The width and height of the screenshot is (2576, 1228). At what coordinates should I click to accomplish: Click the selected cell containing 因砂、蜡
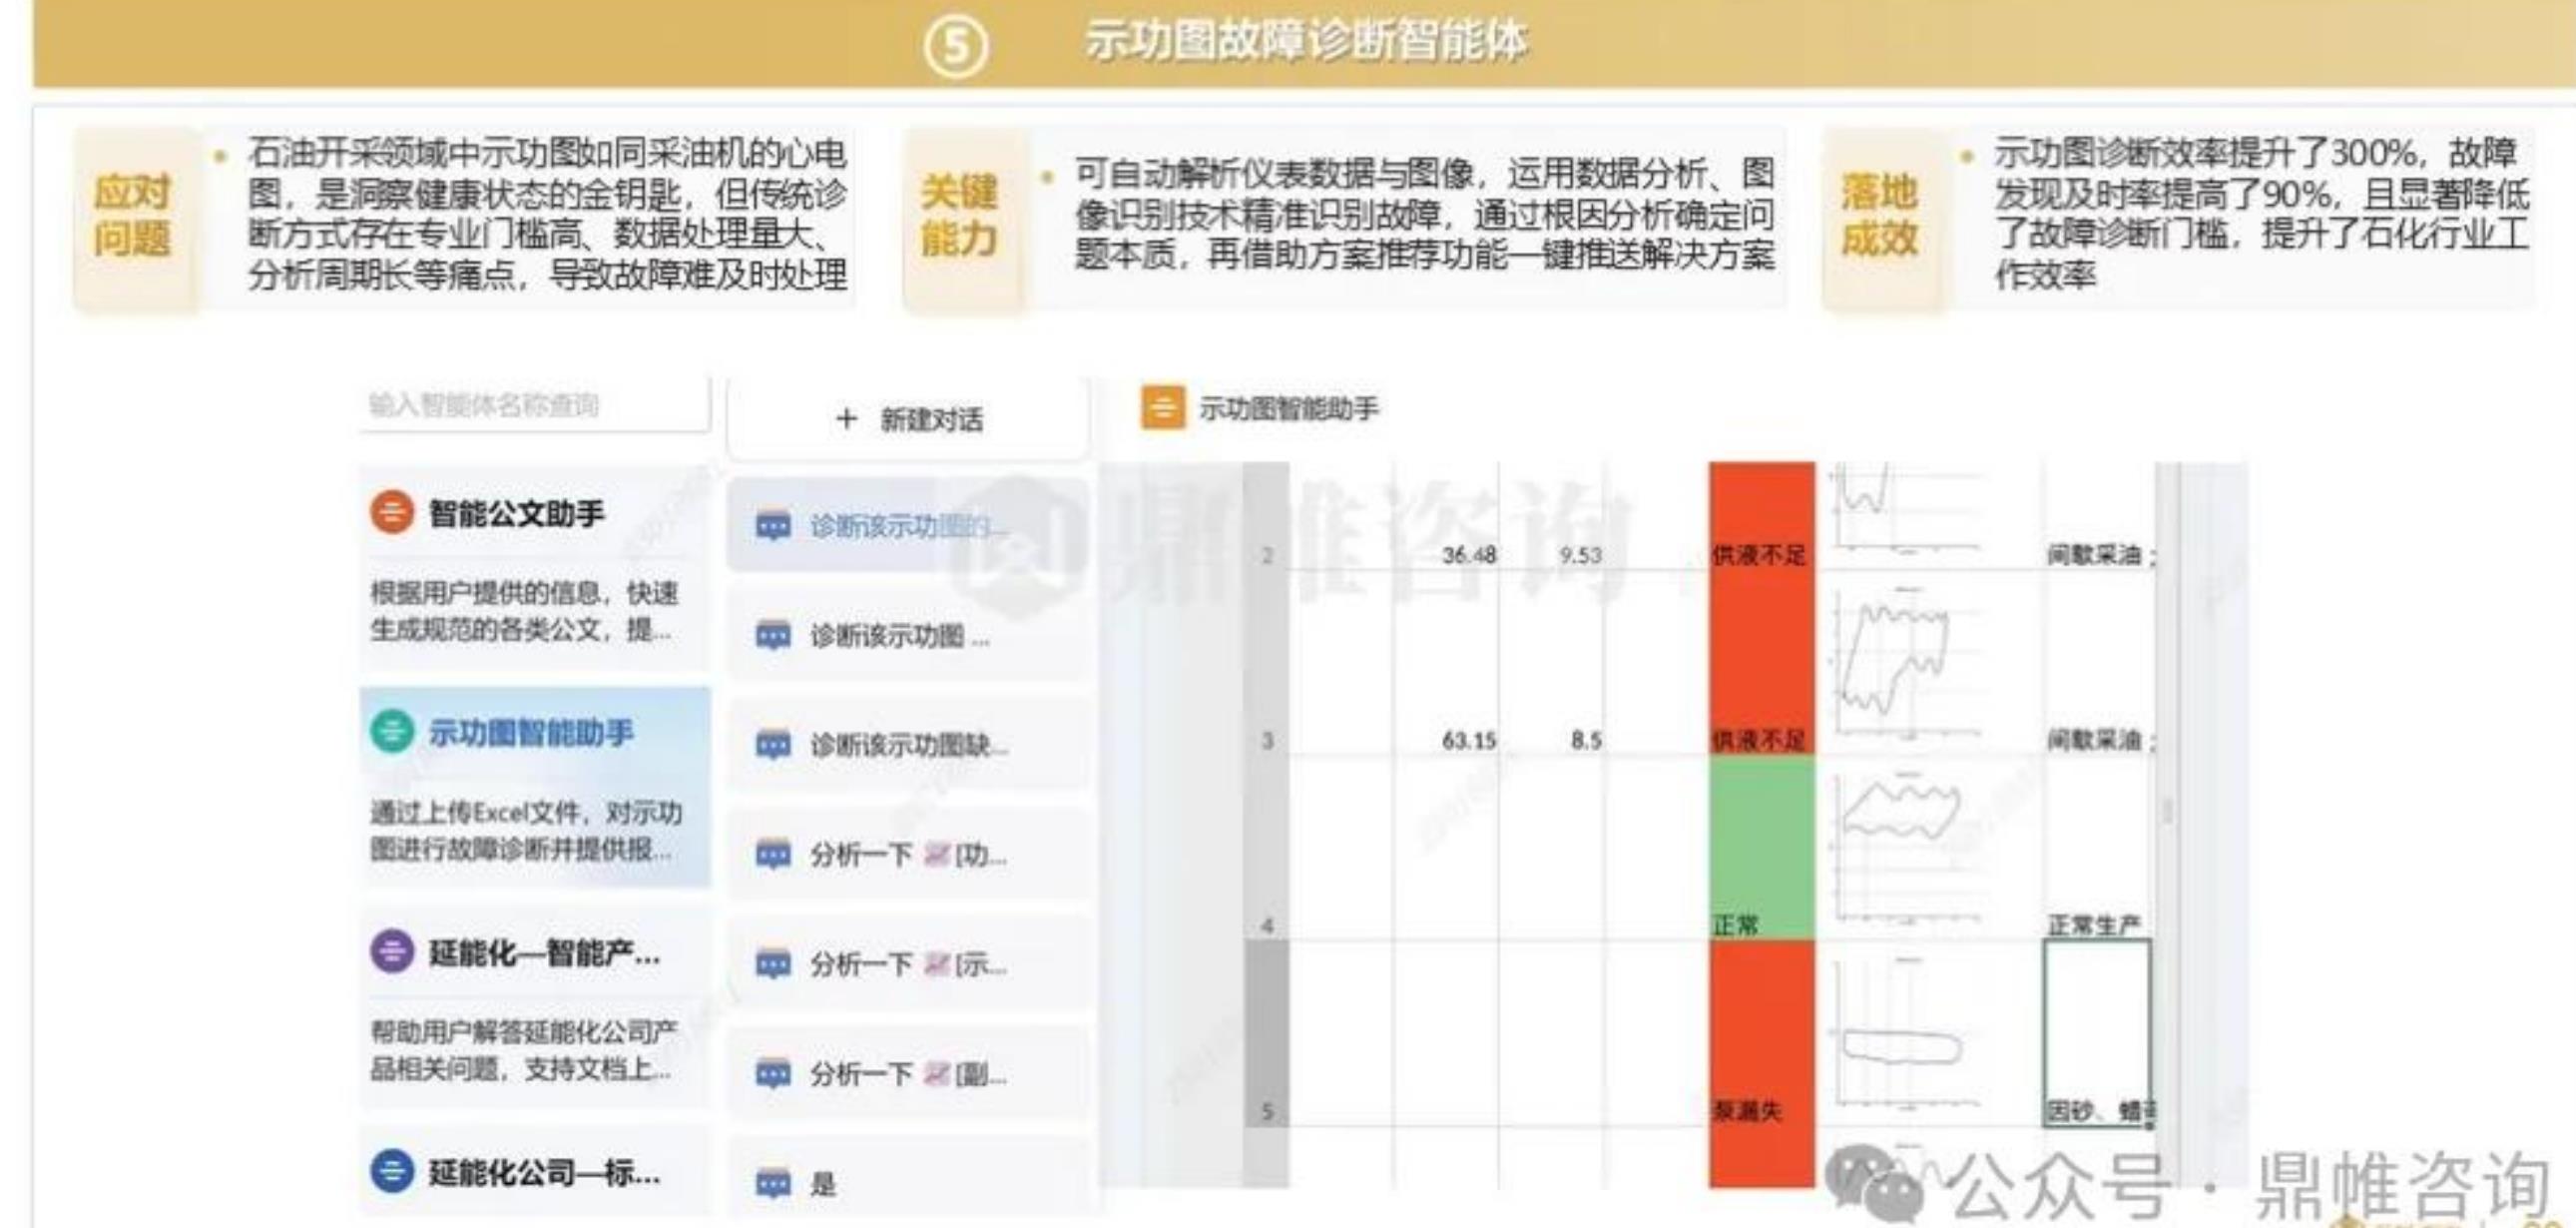(x=2097, y=1034)
